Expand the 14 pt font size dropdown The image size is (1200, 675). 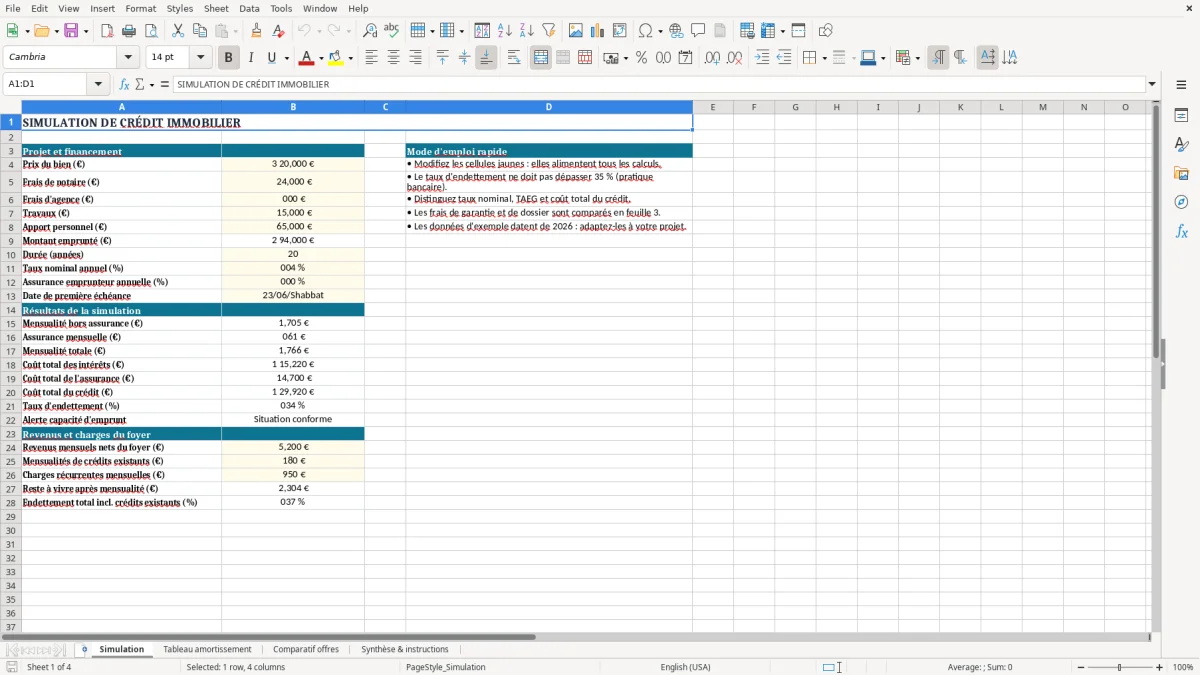pyautogui.click(x=200, y=58)
